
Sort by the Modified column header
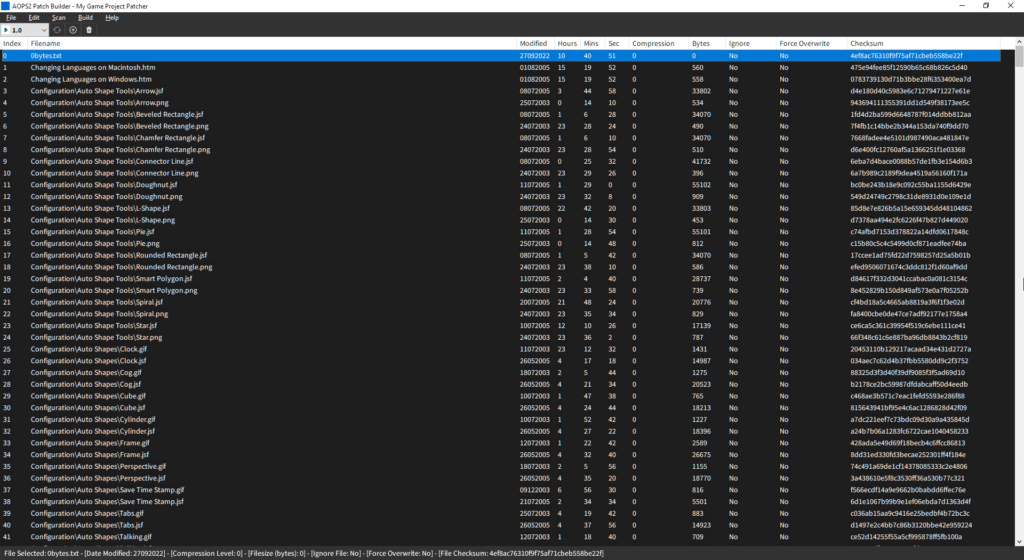[533, 44]
